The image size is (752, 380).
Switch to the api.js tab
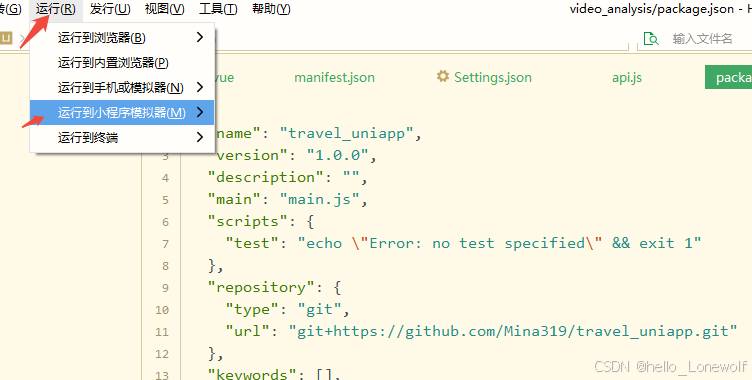(627, 78)
